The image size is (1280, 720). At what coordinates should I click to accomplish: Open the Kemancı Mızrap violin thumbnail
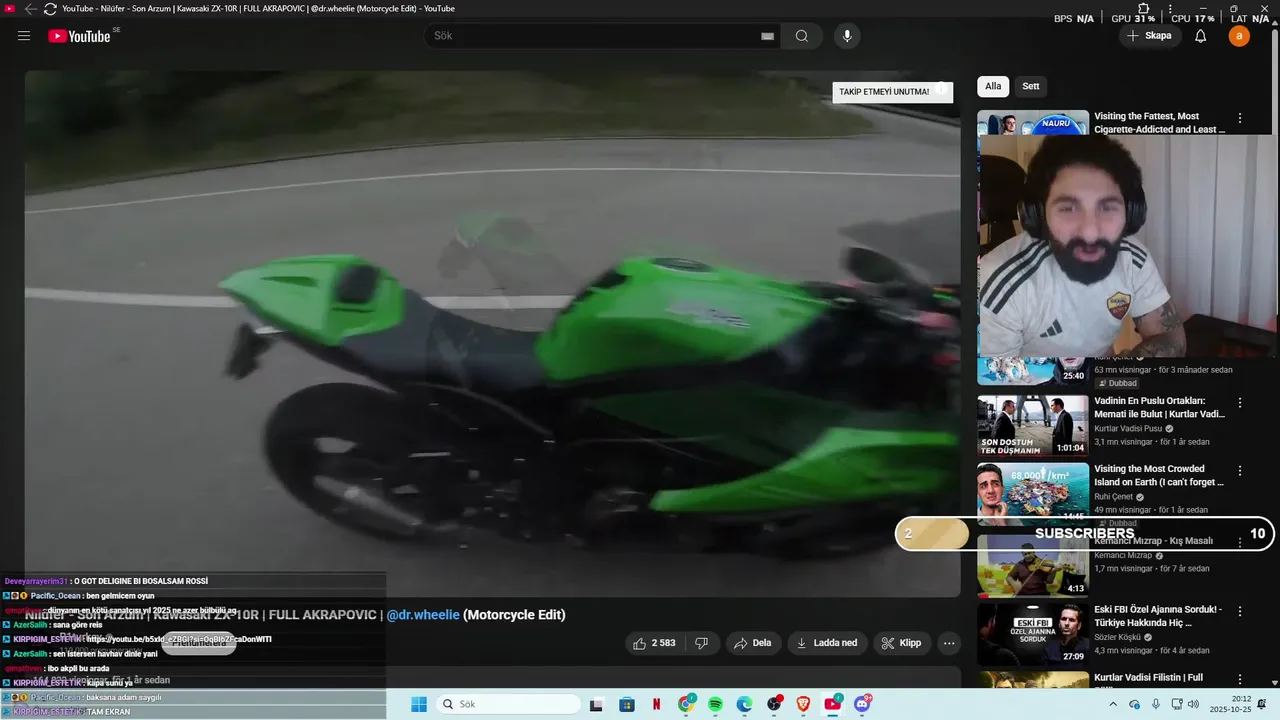(1033, 568)
